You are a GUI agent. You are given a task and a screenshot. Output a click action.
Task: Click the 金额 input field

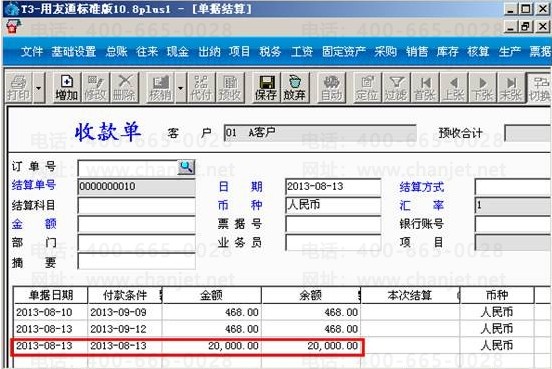click(x=137, y=224)
